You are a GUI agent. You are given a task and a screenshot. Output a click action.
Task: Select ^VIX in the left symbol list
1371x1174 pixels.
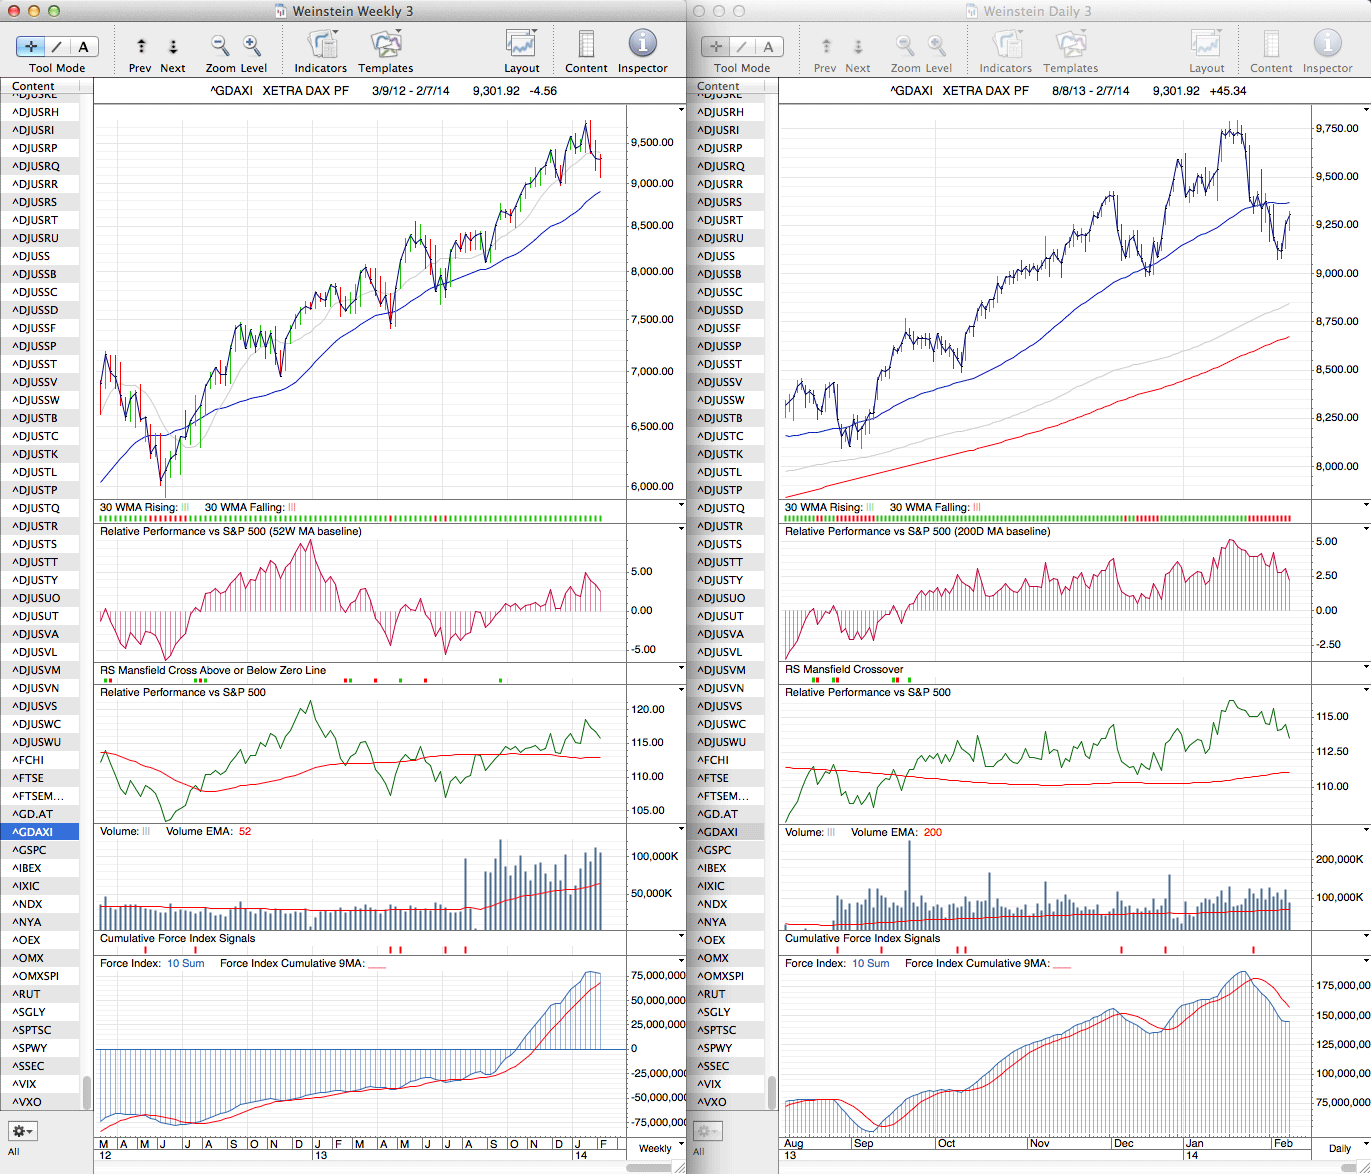point(40,1084)
